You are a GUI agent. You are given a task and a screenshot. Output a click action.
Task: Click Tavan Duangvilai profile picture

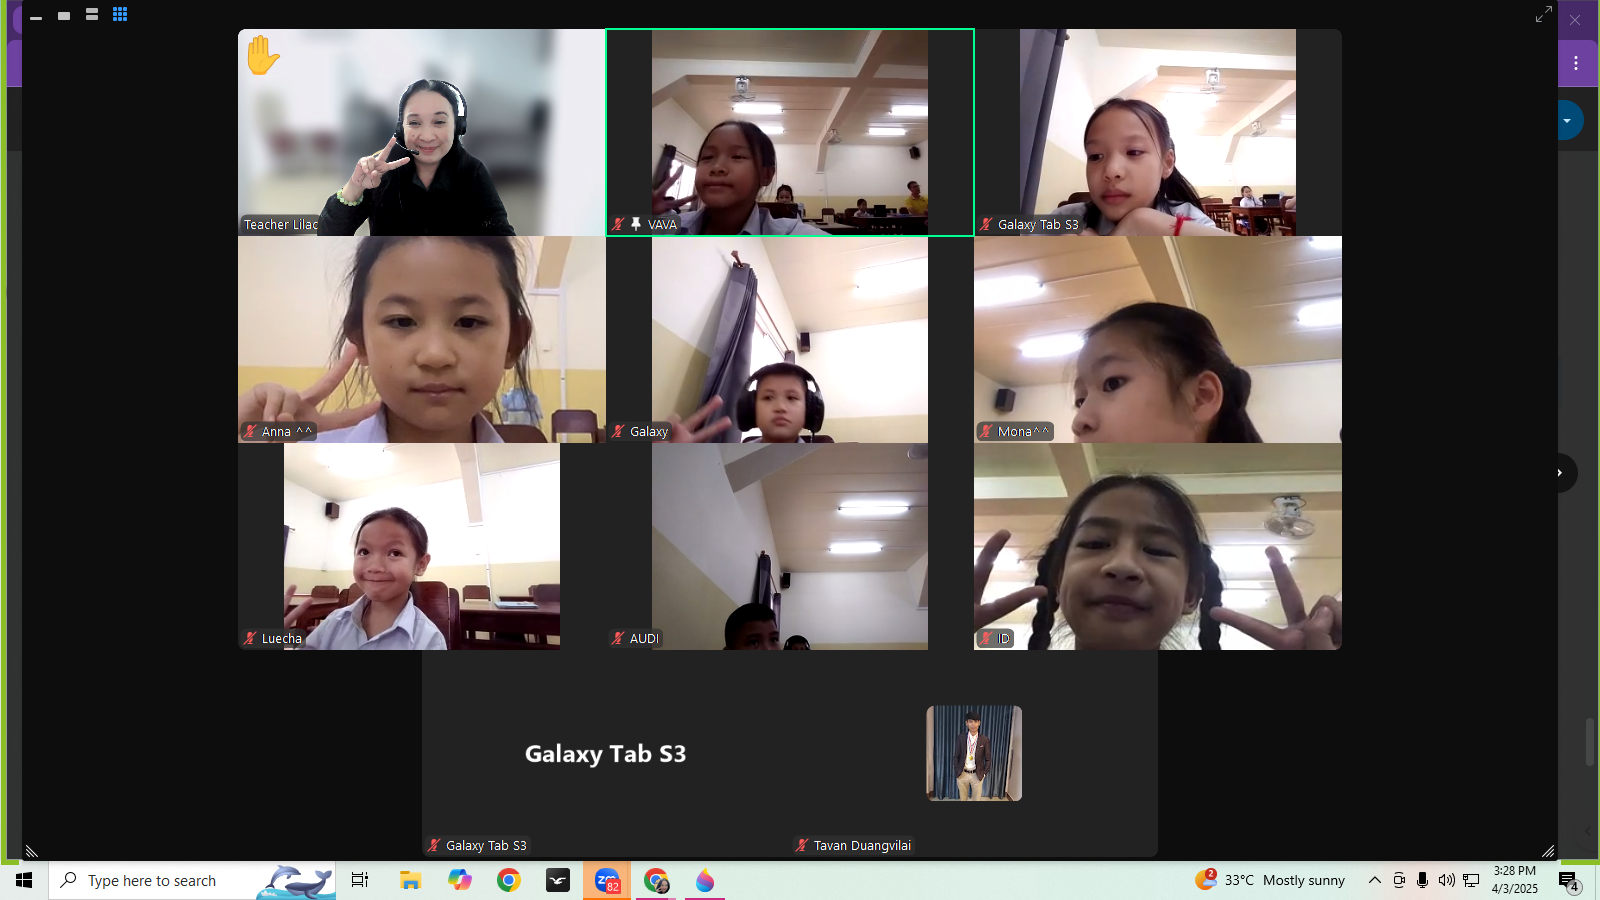coord(974,753)
